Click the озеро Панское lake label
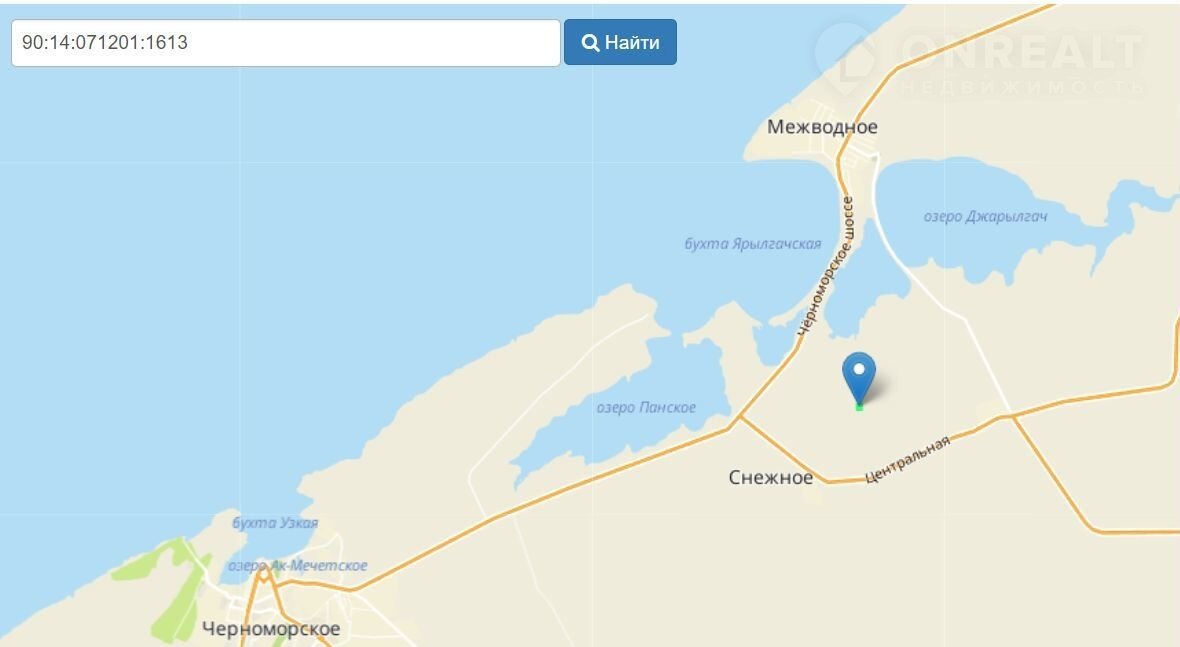1180x647 pixels. pos(646,408)
